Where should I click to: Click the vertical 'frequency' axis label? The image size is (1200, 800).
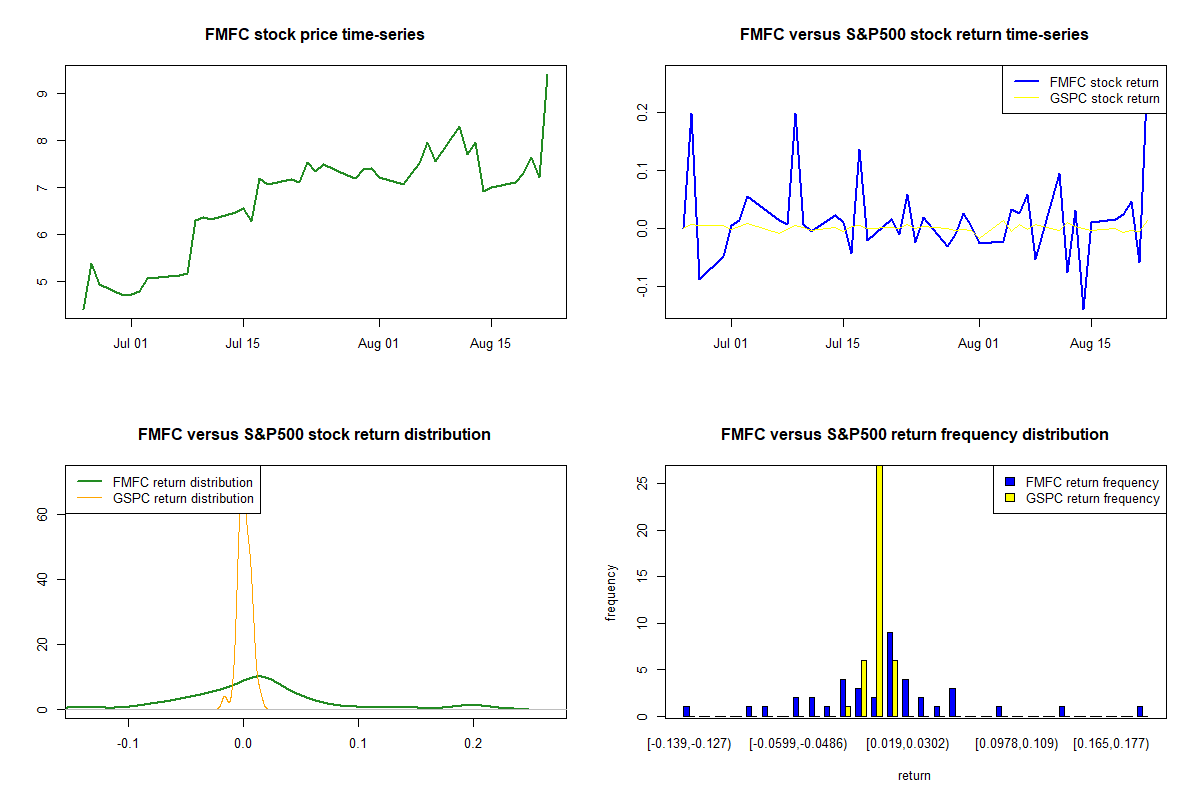click(611, 593)
